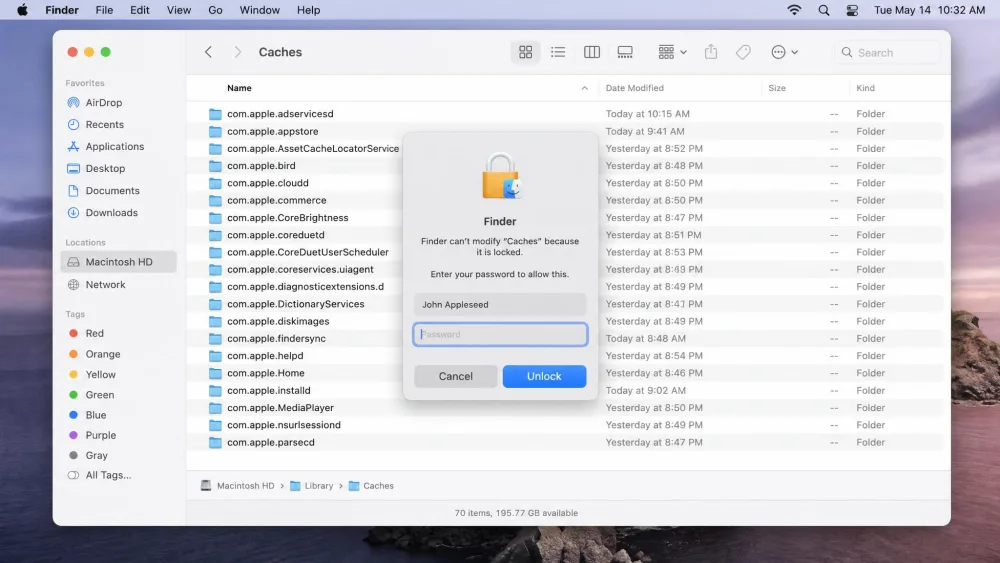Switch Finder to gallery view
1000x563 pixels.
coord(625,52)
